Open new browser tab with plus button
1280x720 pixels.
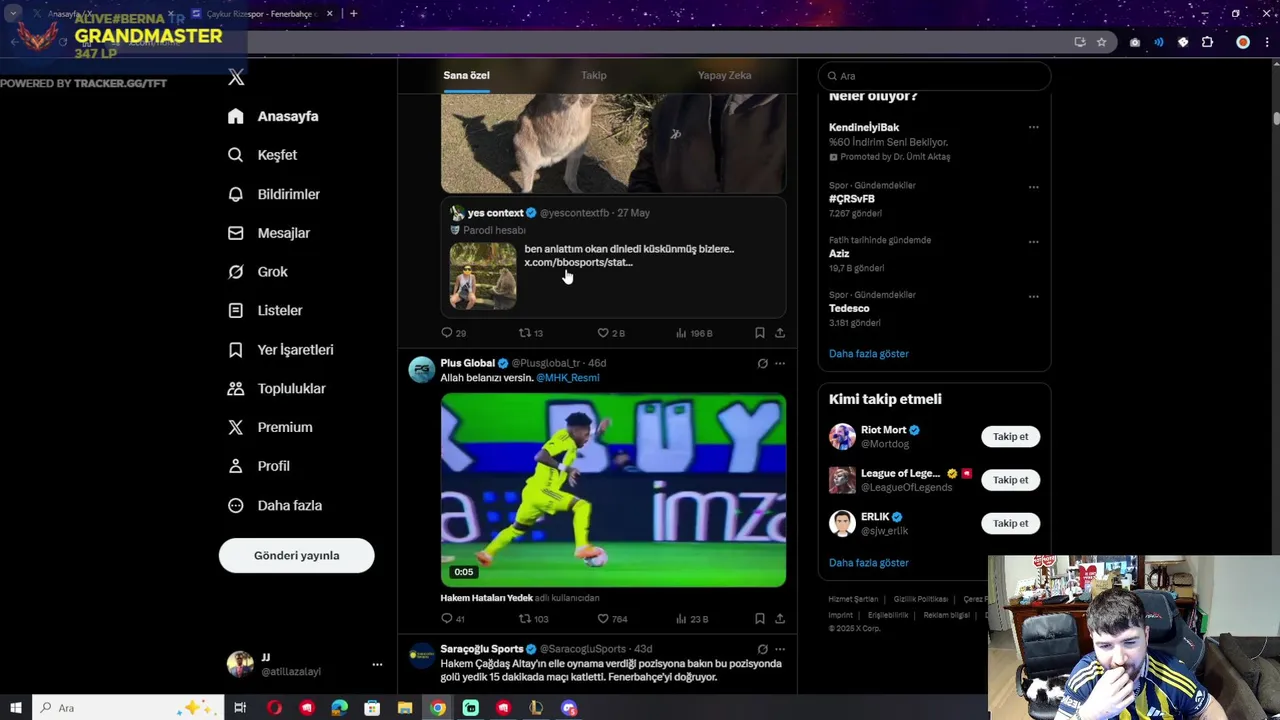click(353, 14)
